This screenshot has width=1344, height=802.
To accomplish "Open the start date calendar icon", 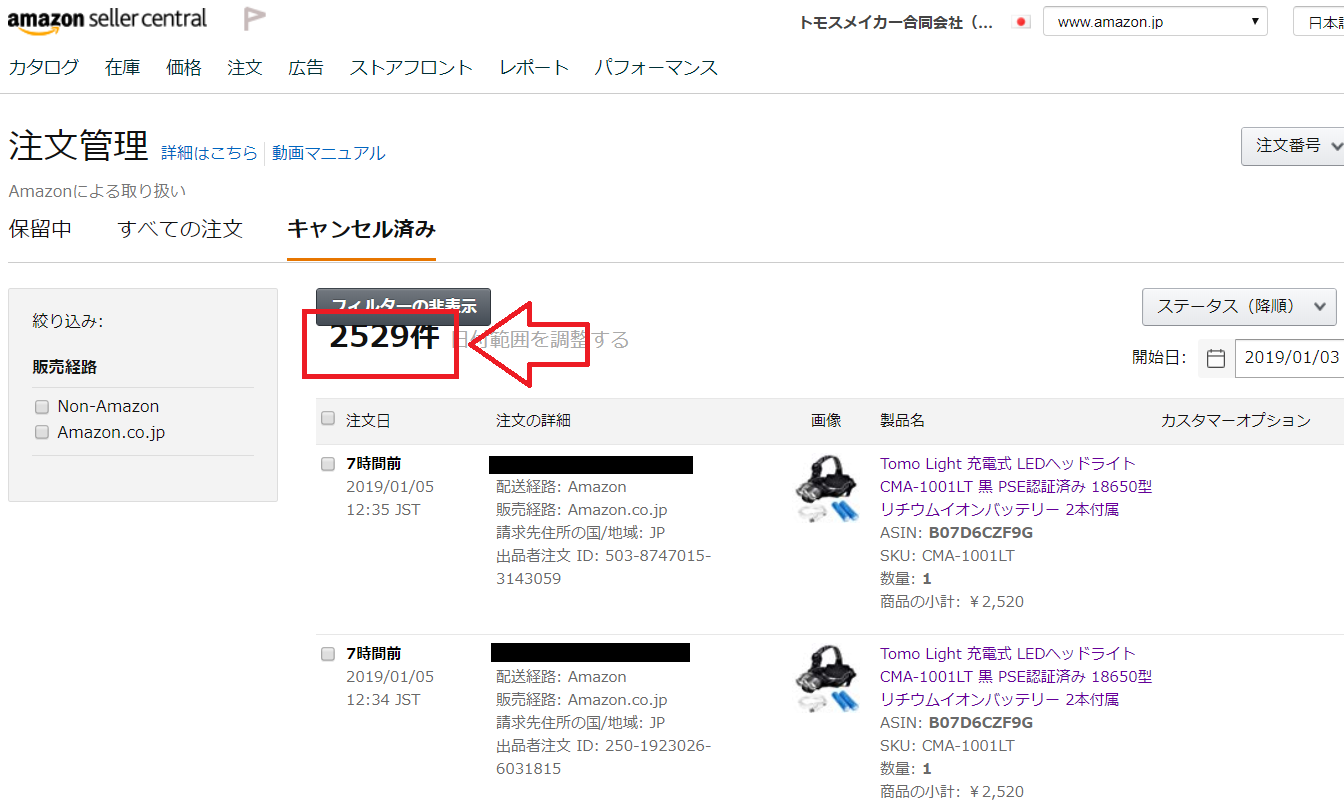I will 1216,358.
